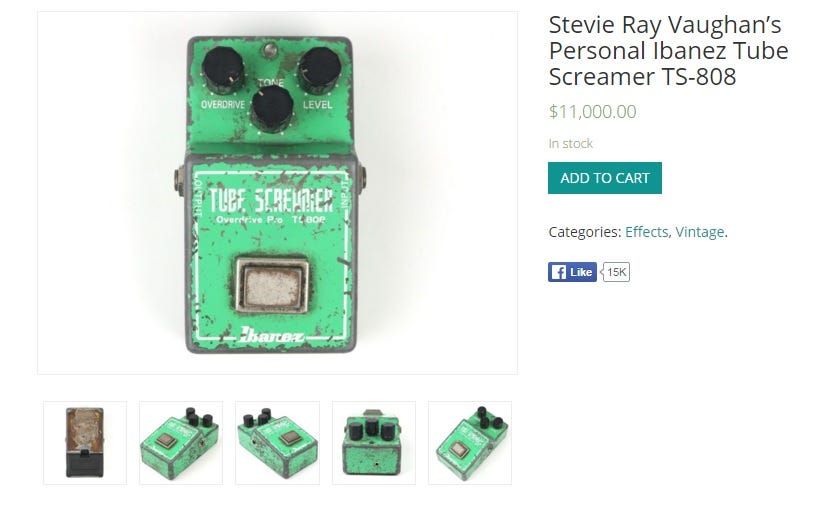Click the Overdrive knob in main photo
Image resolution: width=824 pixels, height=506 pixels.
click(x=223, y=70)
